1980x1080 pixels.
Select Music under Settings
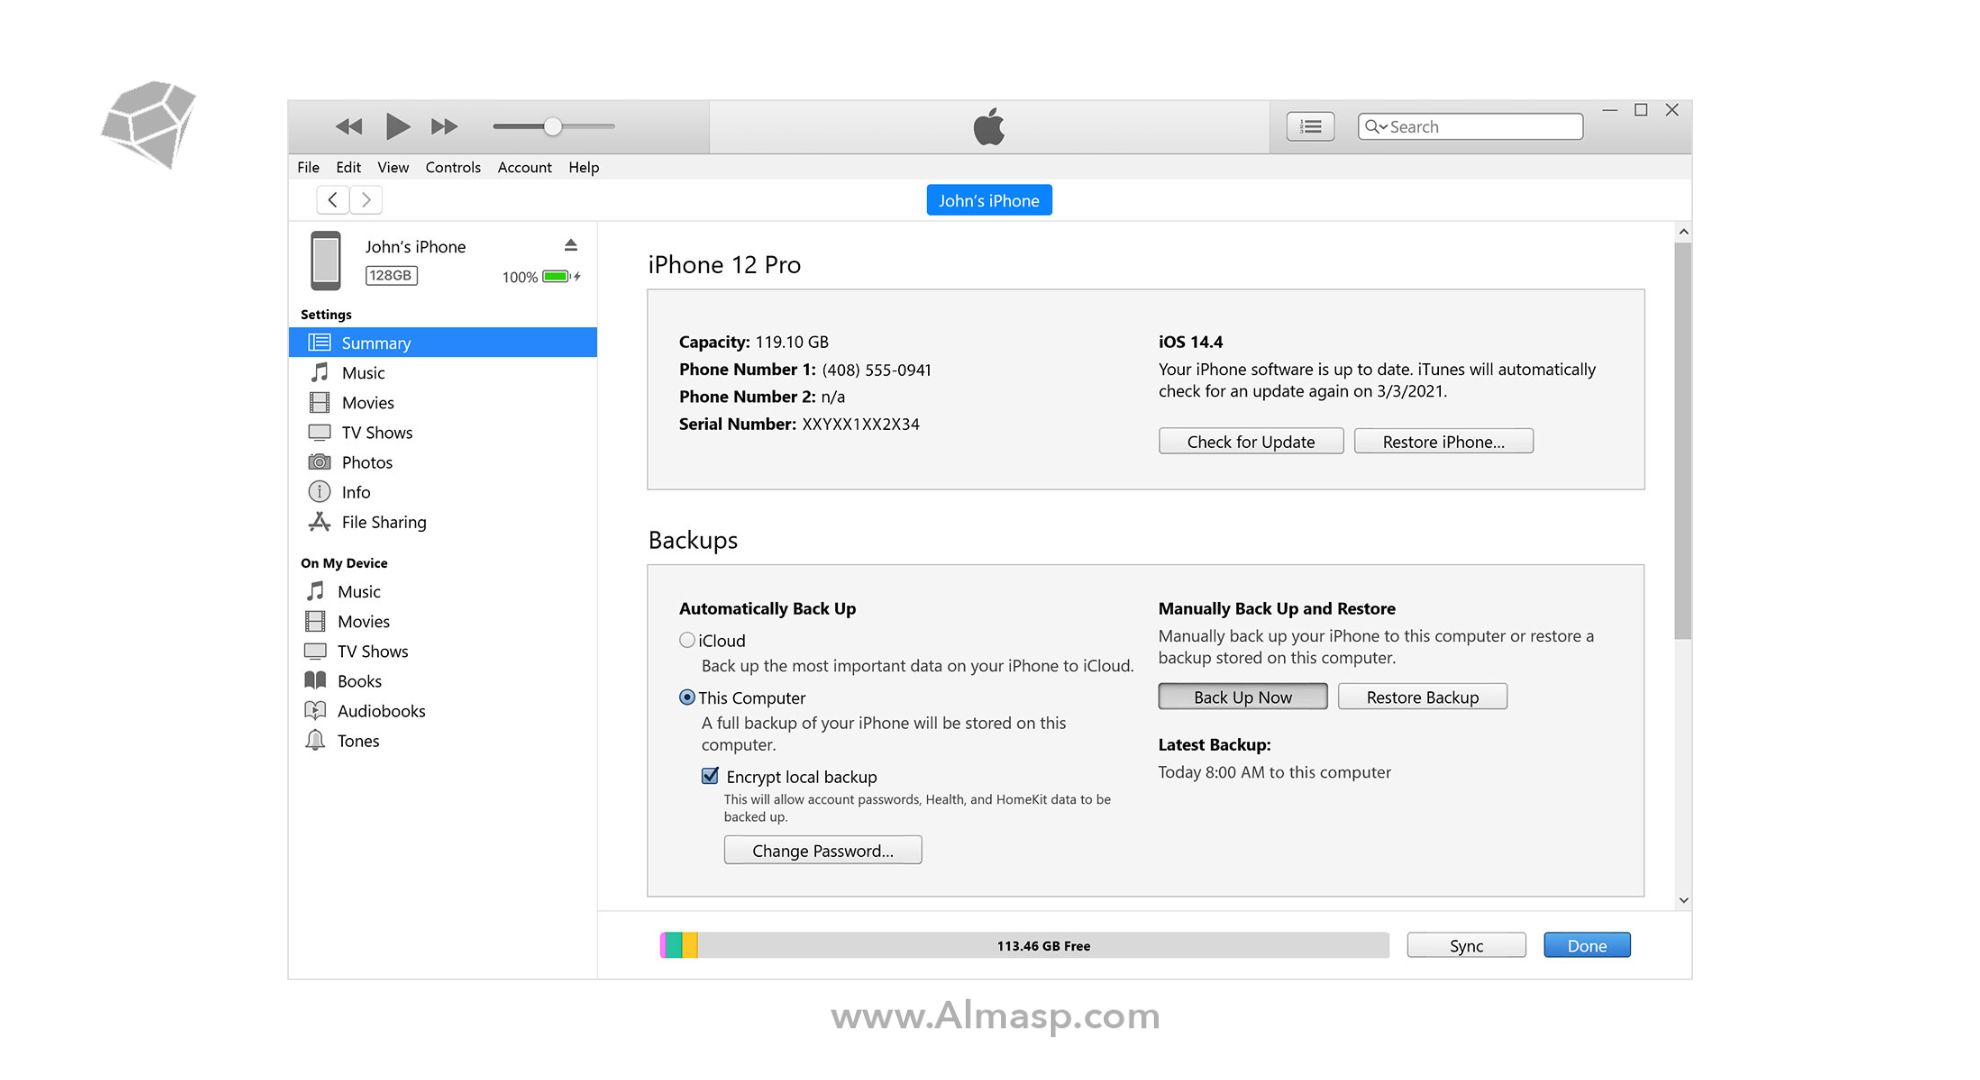tap(443, 372)
